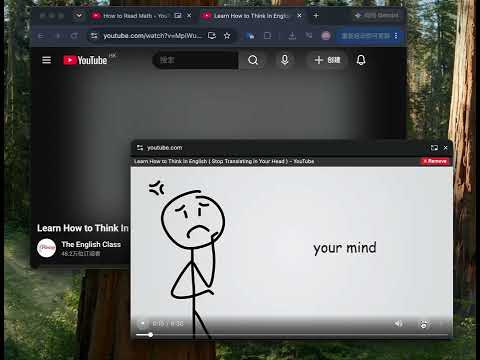Open Chrome downloads icon in toolbar
480x360 pixels.
pyautogui.click(x=292, y=36)
